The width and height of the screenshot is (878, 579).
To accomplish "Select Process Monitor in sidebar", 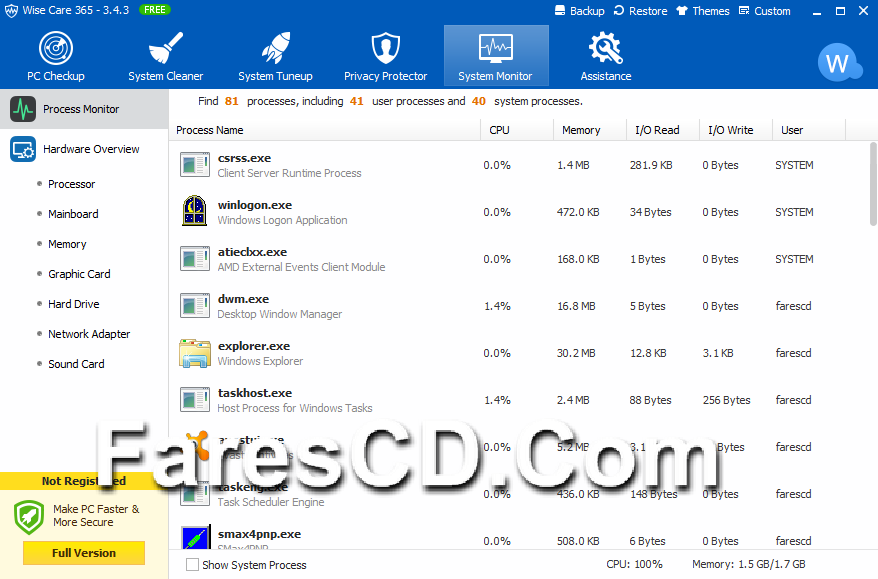I will pyautogui.click(x=84, y=109).
